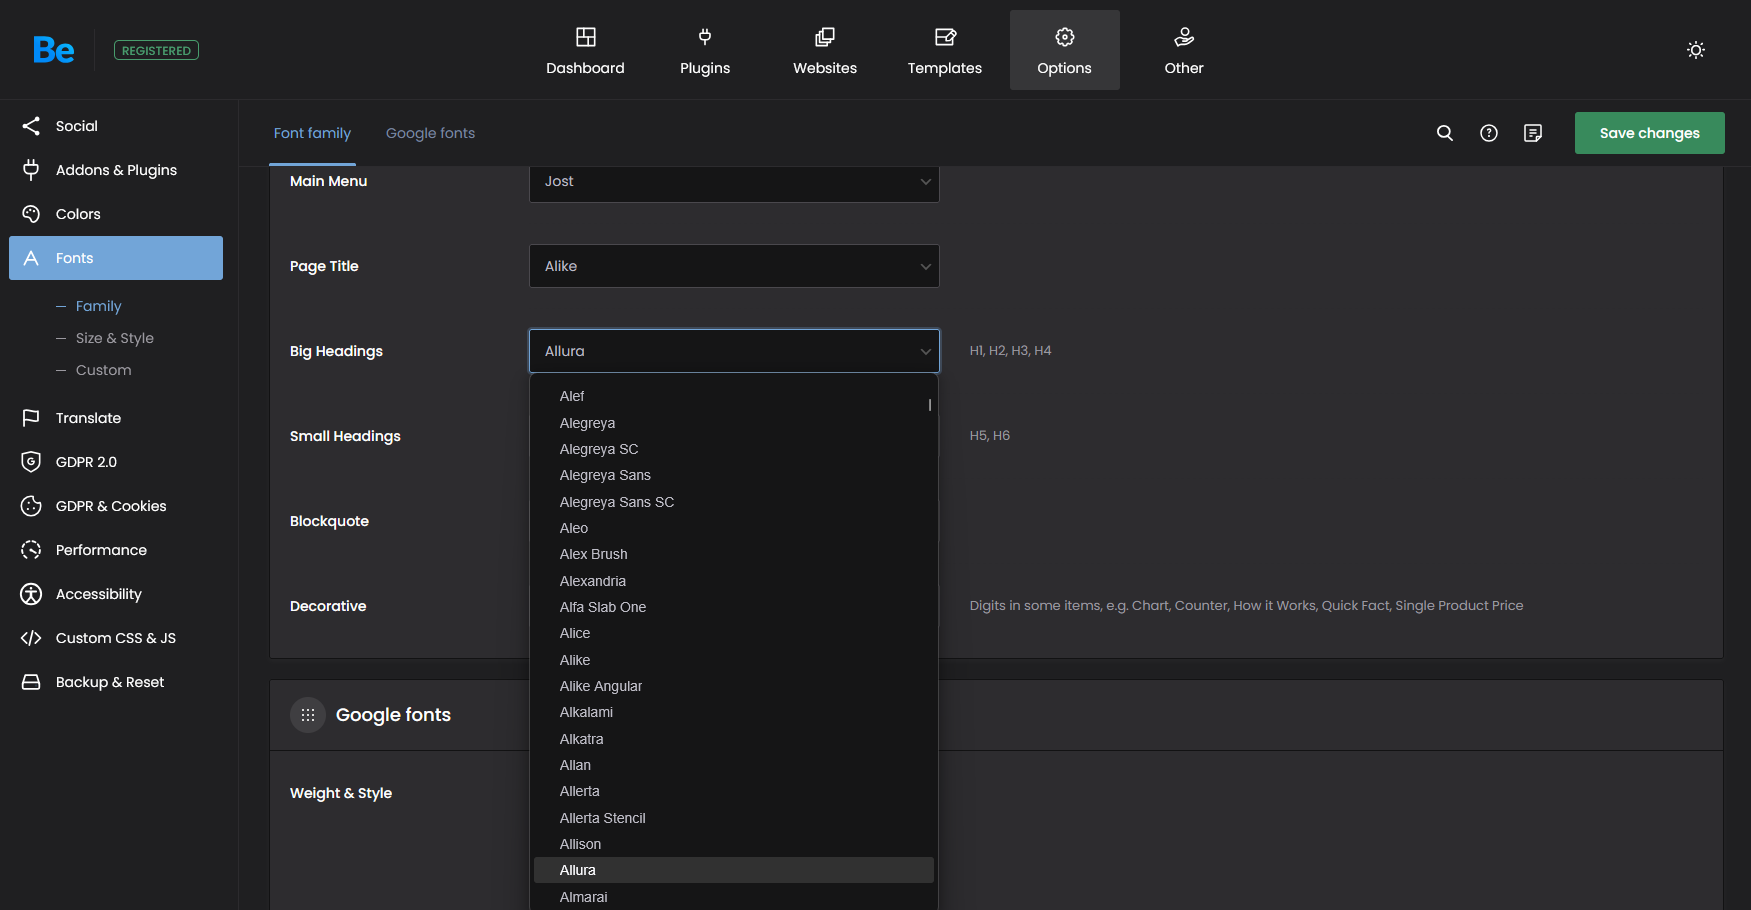This screenshot has width=1751, height=910.
Task: Click the search magnifier icon
Action: 1444,133
